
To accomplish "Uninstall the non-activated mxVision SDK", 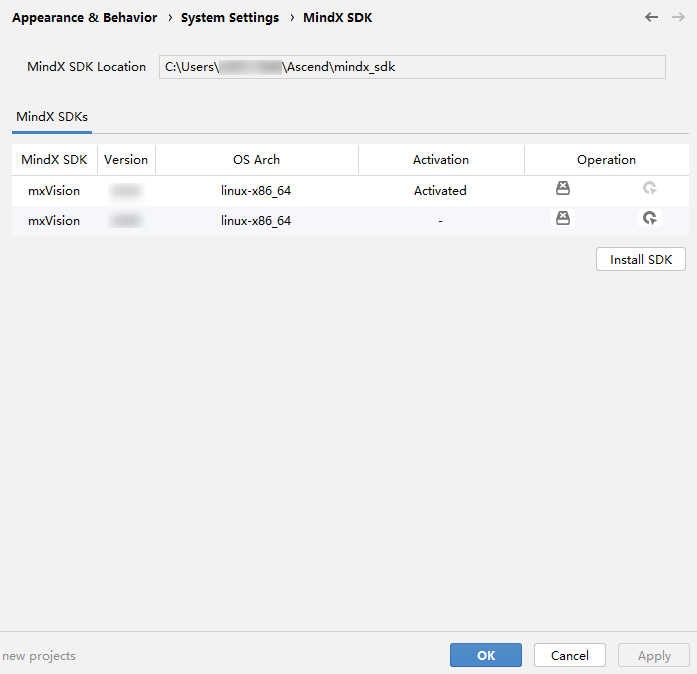I will click(x=563, y=218).
